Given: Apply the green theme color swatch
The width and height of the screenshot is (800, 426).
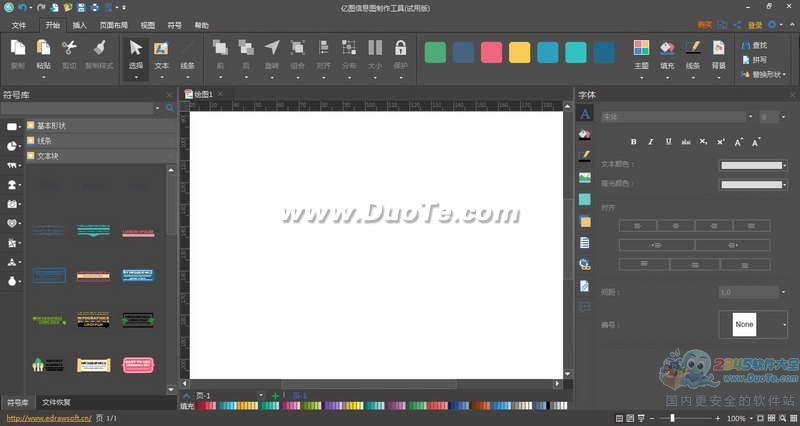Looking at the screenshot, I should (x=435, y=52).
